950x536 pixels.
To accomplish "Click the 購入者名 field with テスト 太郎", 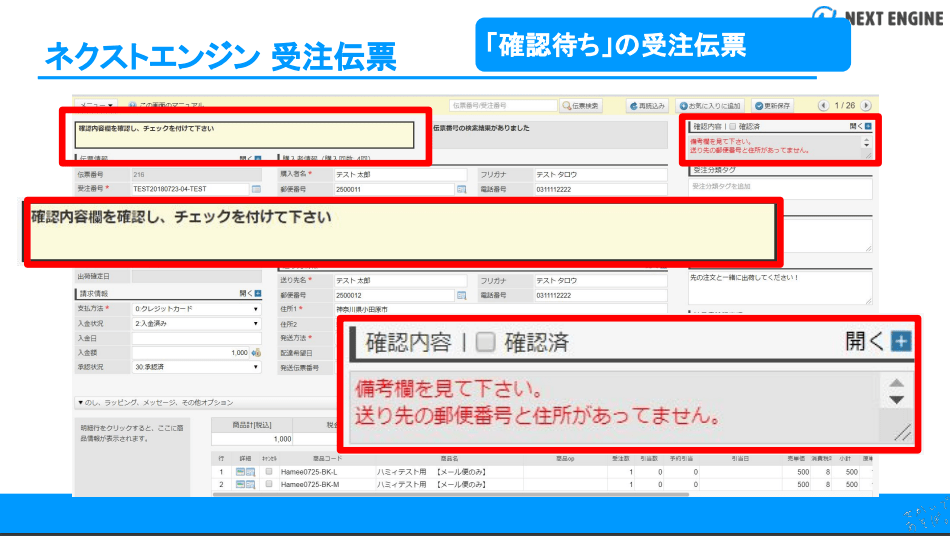I will (x=400, y=174).
